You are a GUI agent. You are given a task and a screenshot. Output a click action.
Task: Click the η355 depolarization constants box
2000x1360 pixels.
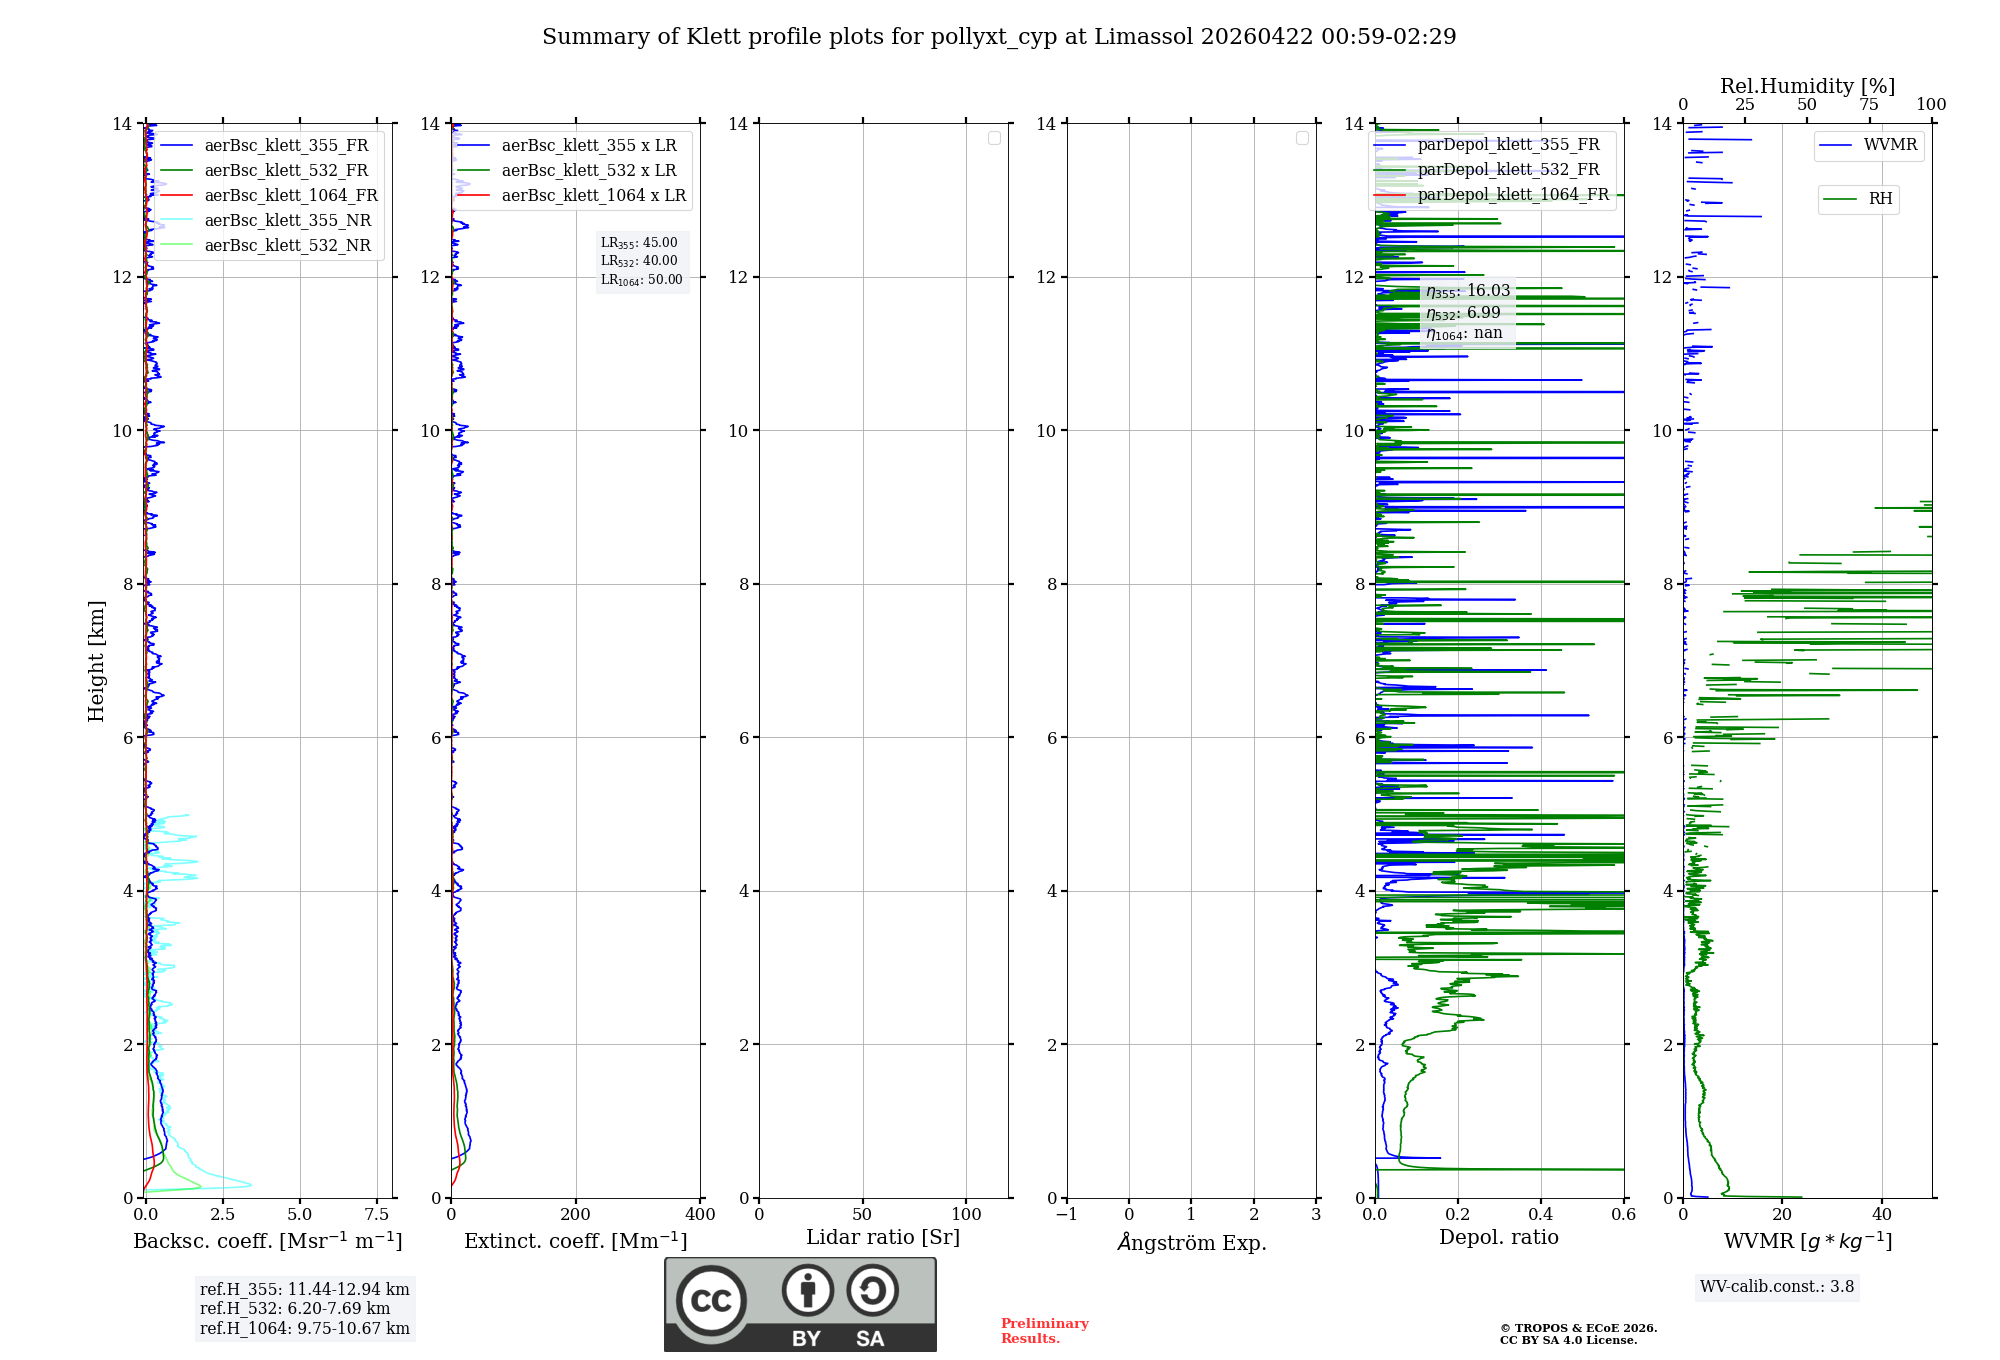point(1467,312)
